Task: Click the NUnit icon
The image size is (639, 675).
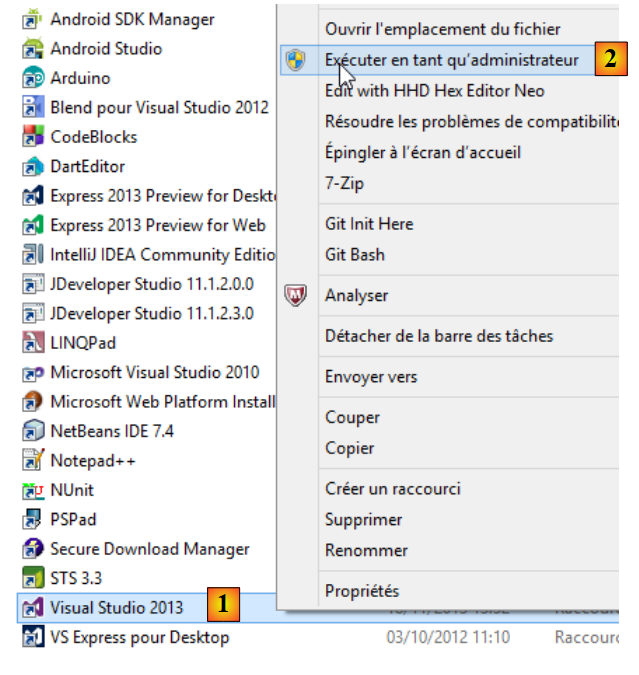Action: click(x=33, y=491)
